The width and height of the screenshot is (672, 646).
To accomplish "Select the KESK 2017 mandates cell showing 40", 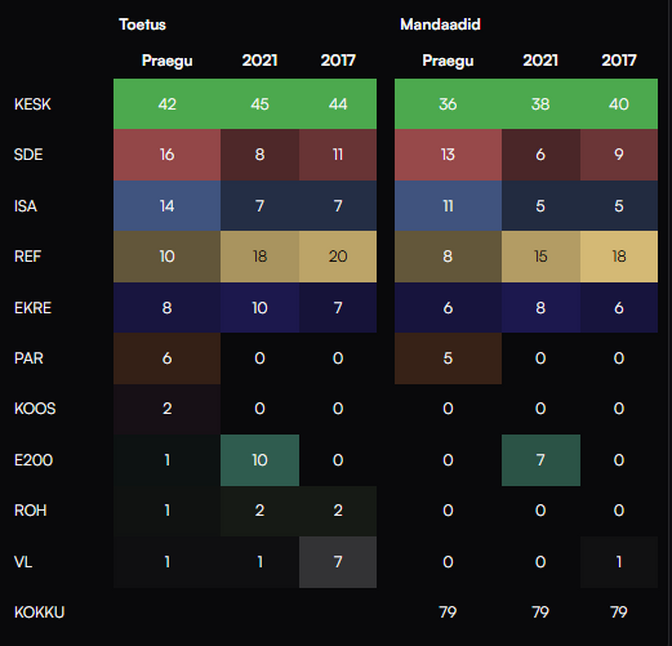I will click(x=619, y=104).
